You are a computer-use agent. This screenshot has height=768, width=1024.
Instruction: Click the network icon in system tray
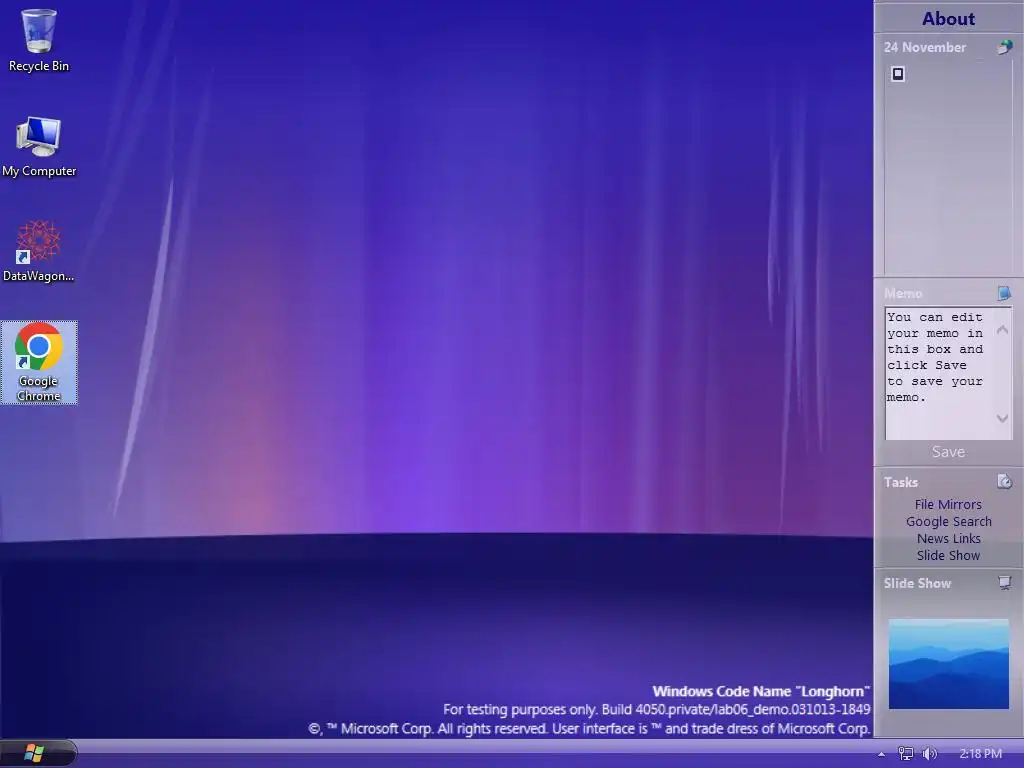point(906,754)
